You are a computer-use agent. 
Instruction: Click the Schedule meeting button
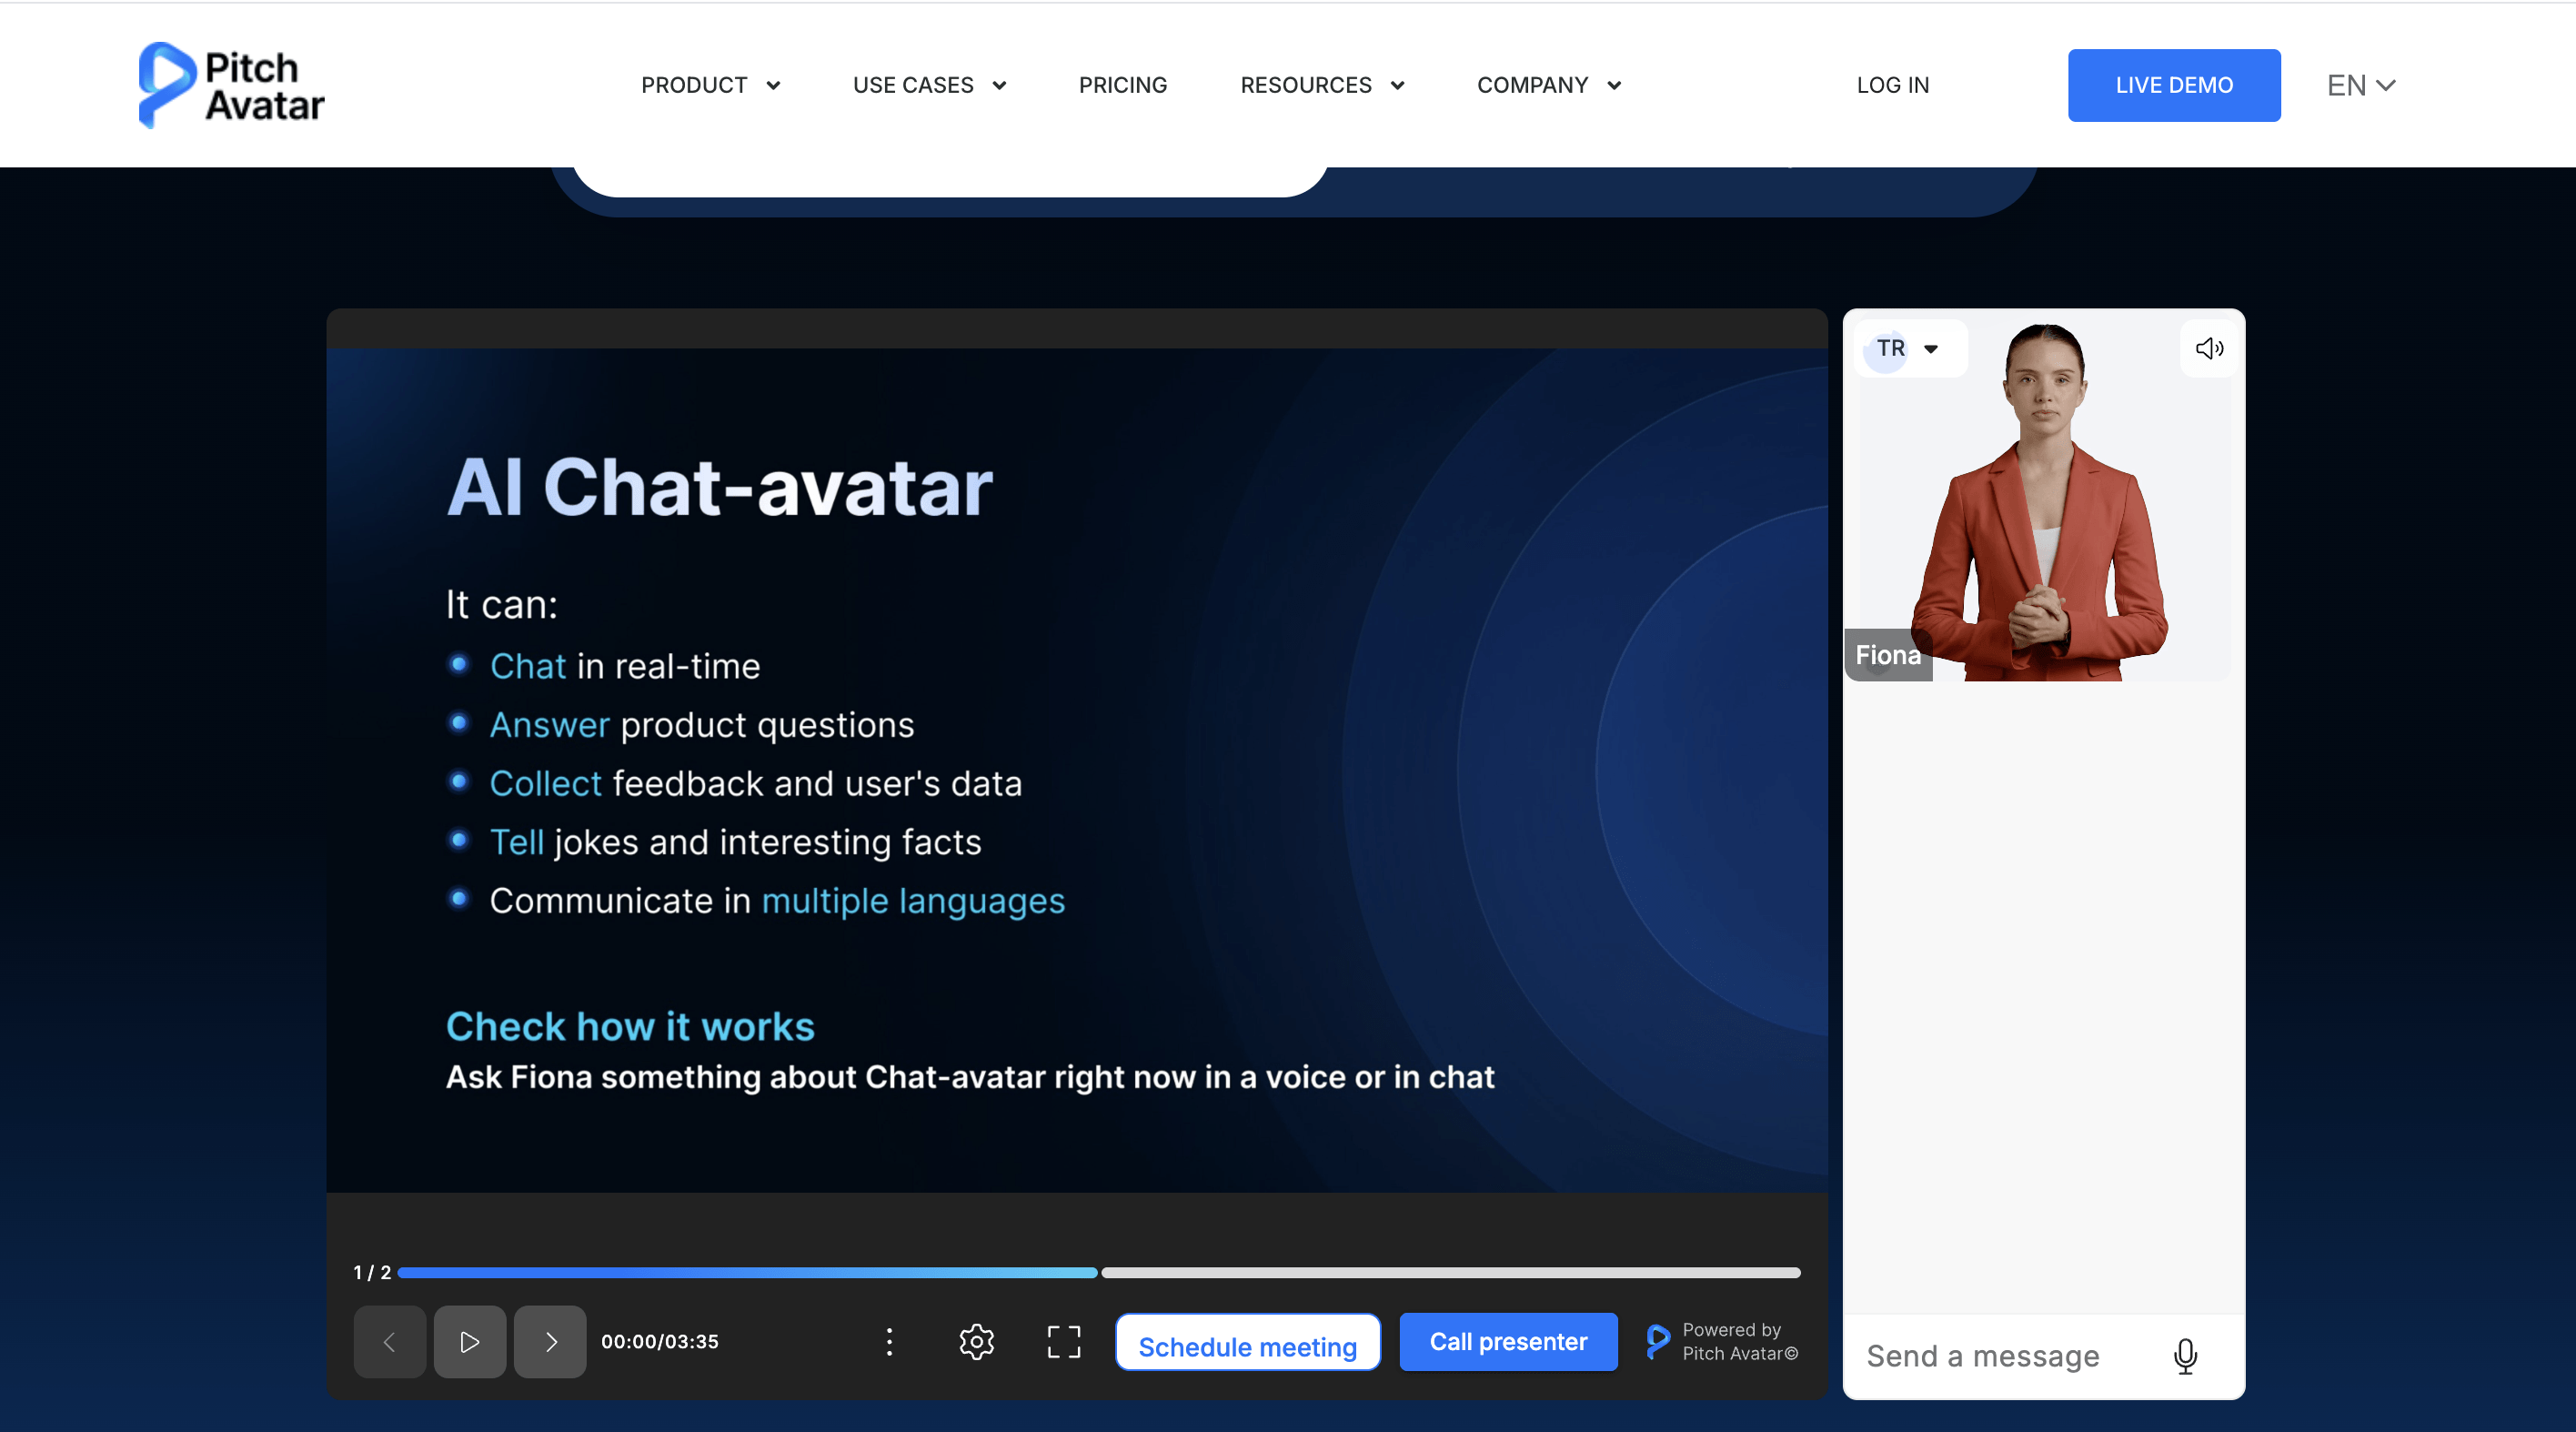(1247, 1344)
